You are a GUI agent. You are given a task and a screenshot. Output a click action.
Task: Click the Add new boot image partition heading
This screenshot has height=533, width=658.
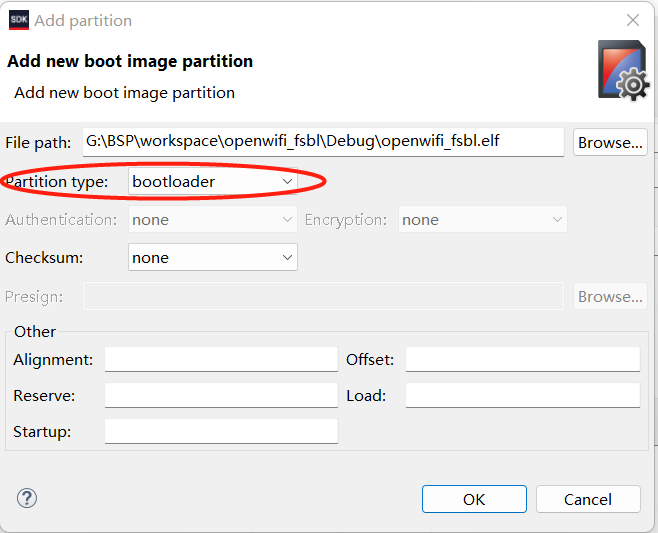click(x=130, y=61)
